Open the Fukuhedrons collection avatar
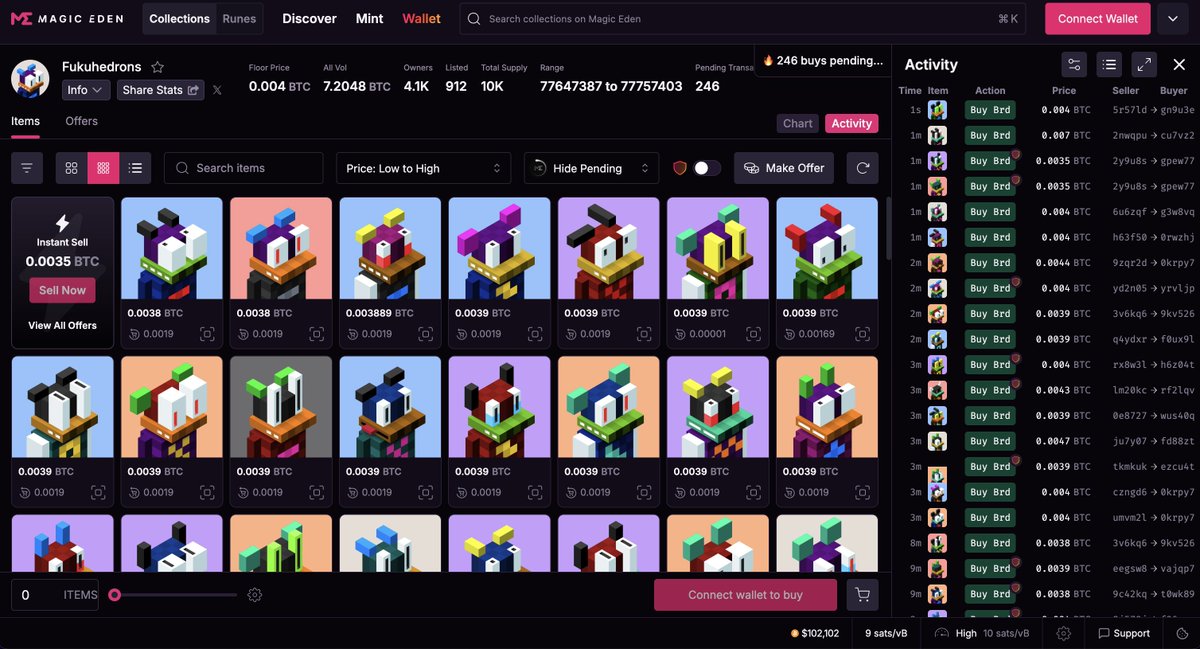The image size is (1200, 649). (30, 79)
